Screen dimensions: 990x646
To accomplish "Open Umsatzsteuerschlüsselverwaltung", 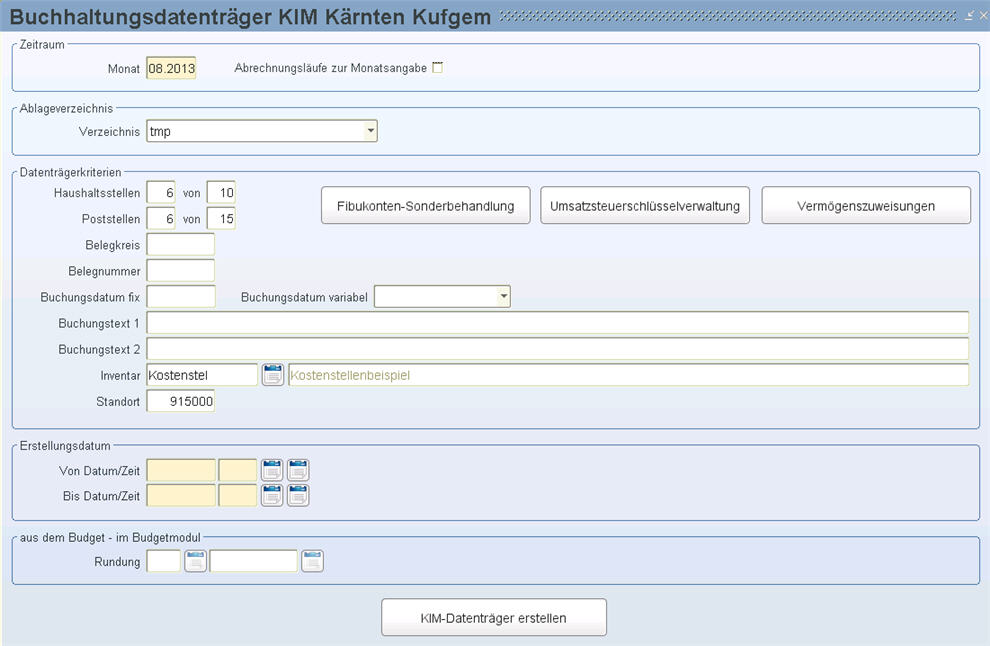I will click(x=645, y=205).
